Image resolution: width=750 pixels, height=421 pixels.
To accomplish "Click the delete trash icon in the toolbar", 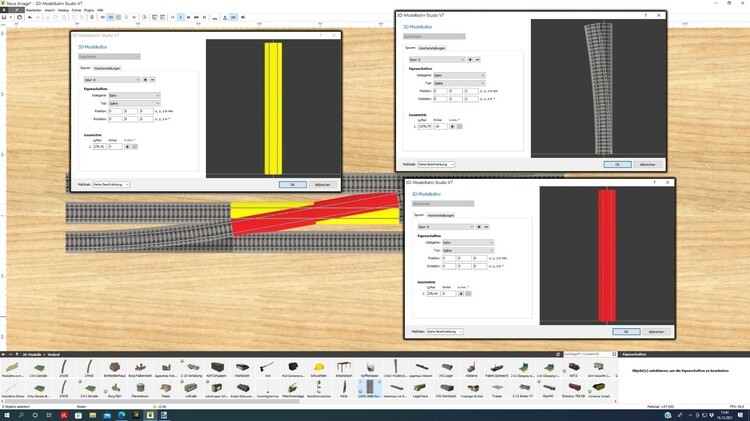I will 92,17.
